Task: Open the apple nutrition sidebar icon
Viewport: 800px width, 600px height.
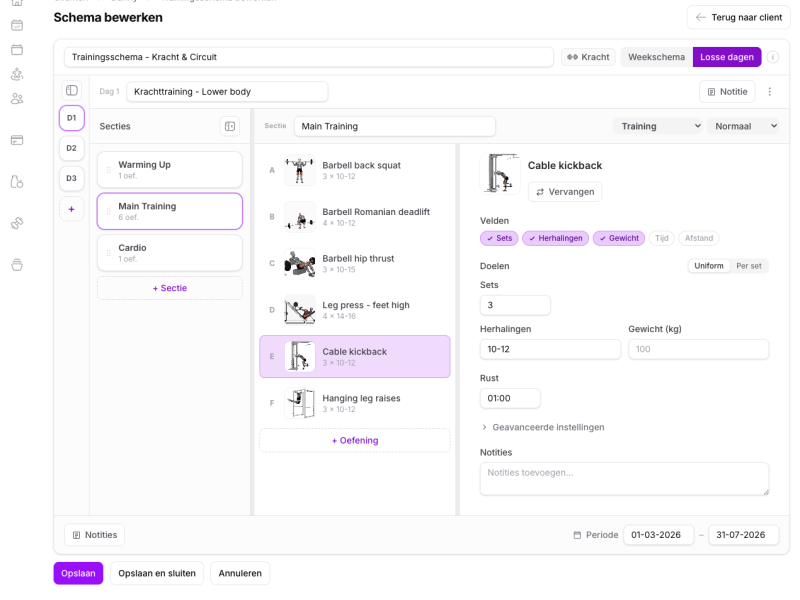Action: coord(17,182)
